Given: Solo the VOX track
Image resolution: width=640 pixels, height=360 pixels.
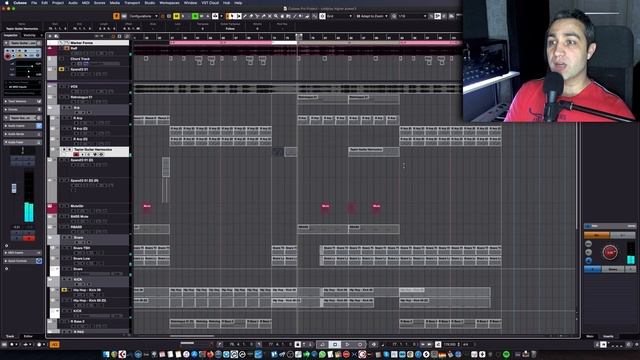Looking at the screenshot, I should 67,87.
